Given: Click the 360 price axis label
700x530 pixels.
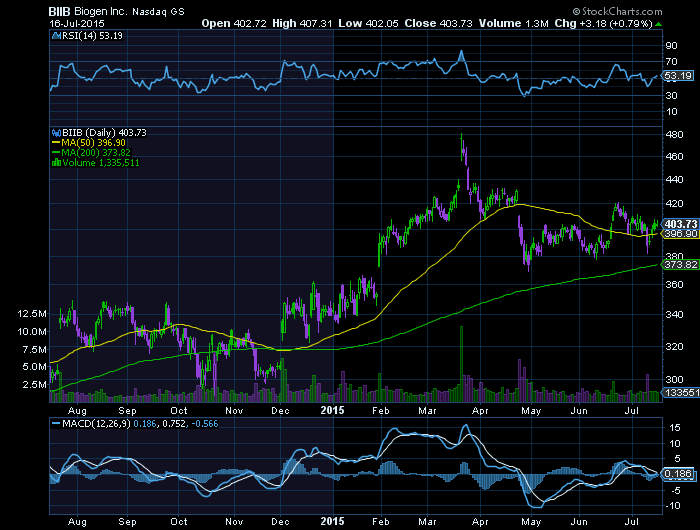Looking at the screenshot, I should (674, 285).
